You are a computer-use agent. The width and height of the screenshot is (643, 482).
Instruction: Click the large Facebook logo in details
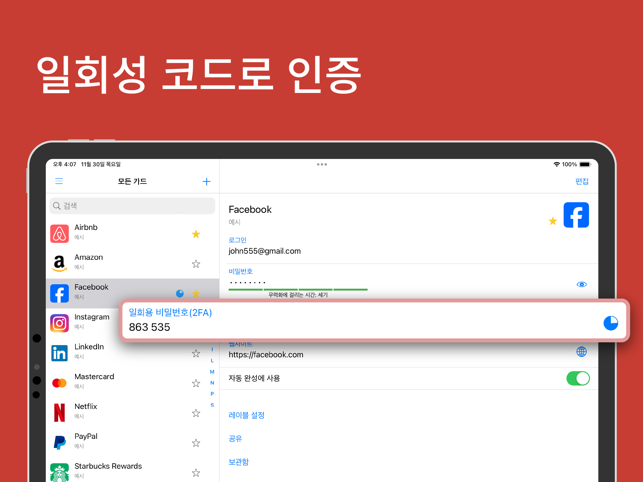576,215
